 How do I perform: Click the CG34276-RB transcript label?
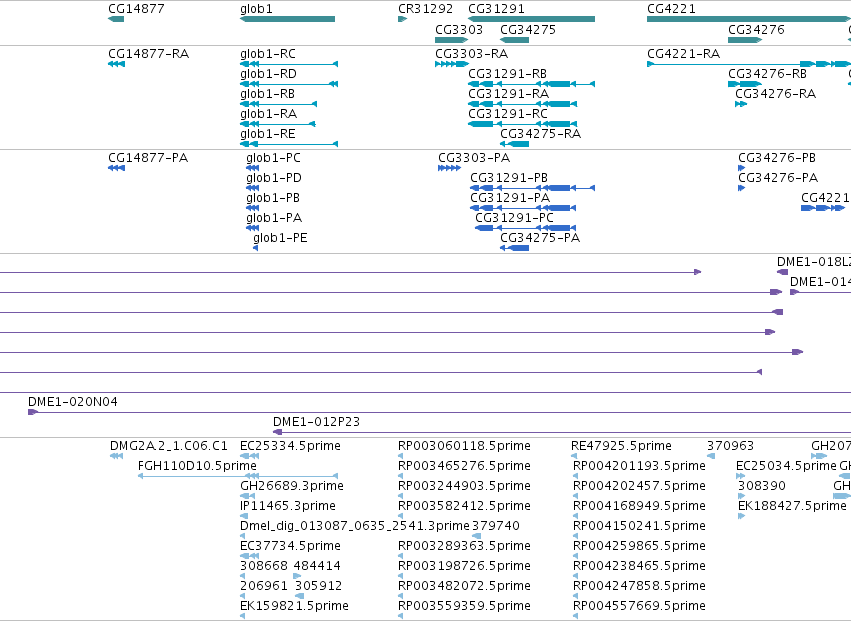click(x=767, y=74)
